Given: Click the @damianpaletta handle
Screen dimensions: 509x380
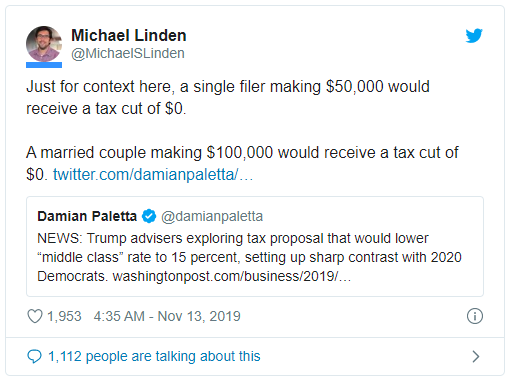Looking at the screenshot, I should [x=212, y=216].
